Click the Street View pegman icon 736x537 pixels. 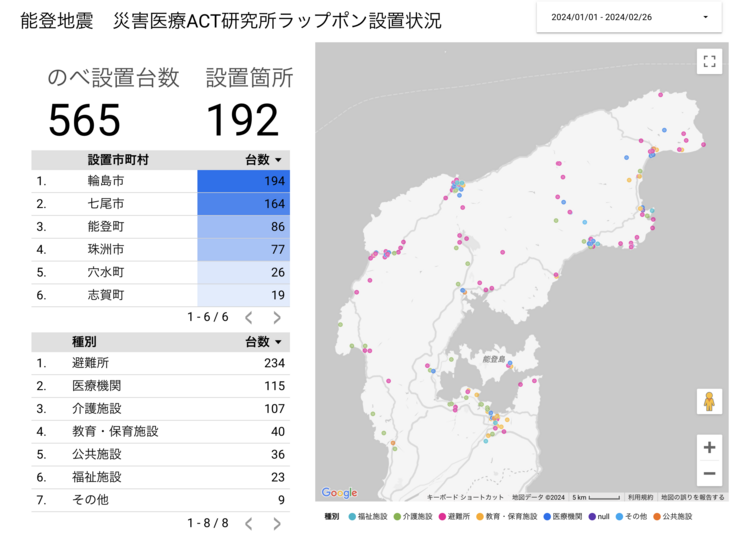[709, 402]
